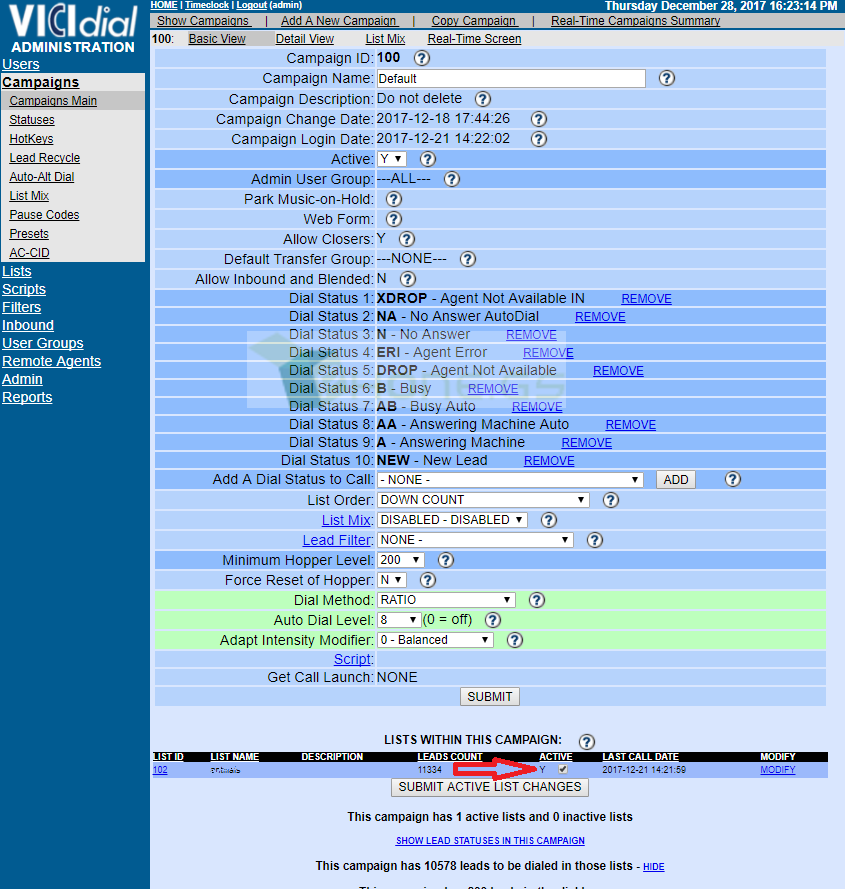
Task: Show help for Allow Closers
Action: 406,239
